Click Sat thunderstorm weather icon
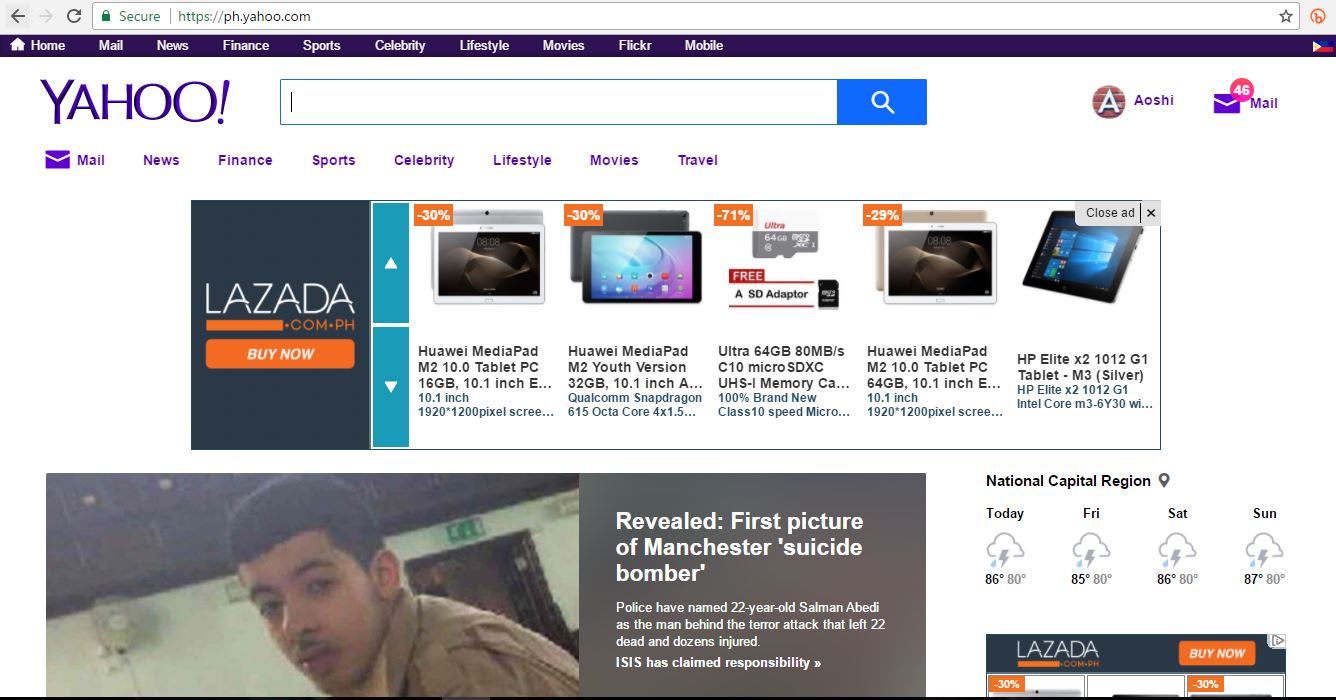This screenshot has height=700, width=1336. click(1178, 551)
